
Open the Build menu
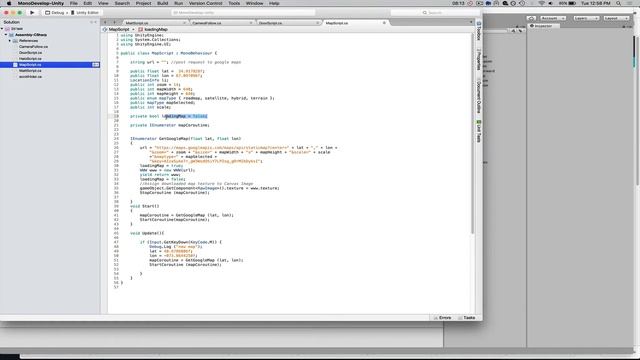pyautogui.click(x=162, y=3)
